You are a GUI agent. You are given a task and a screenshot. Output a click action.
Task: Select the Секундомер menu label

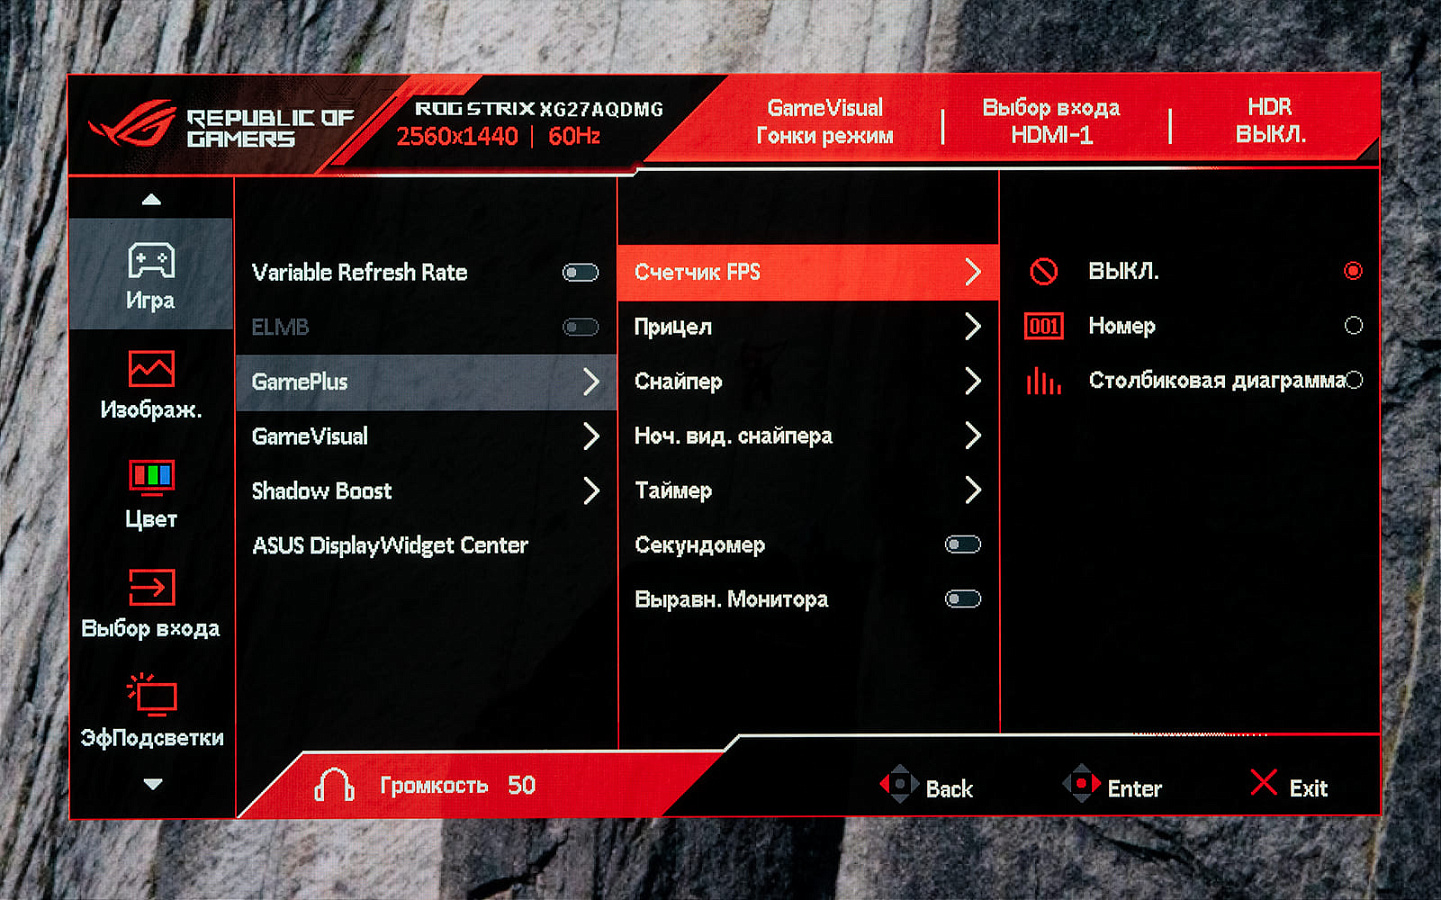700,545
